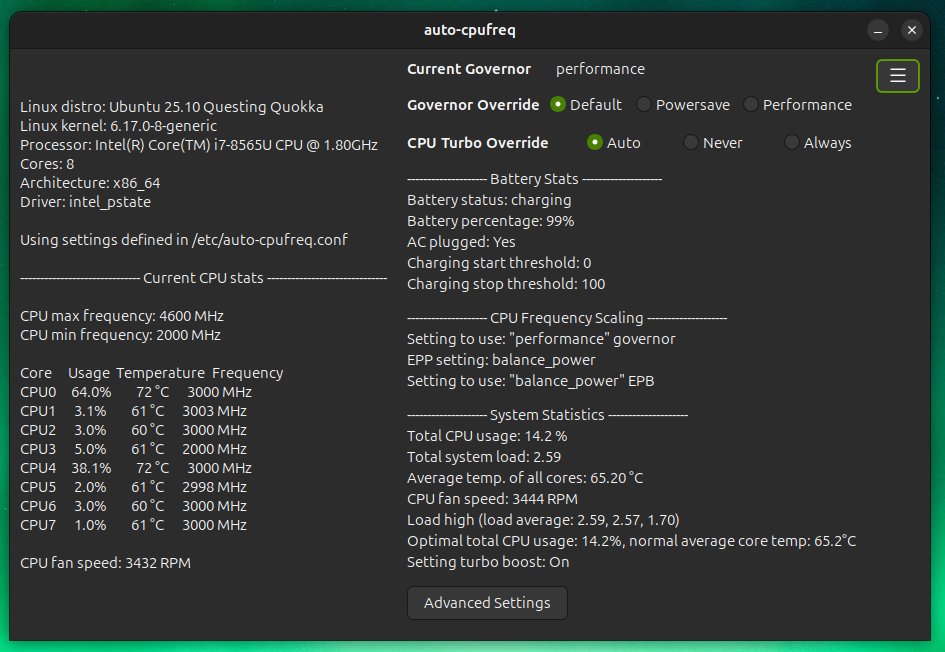Select Powersave governor override
945x652 pixels.
[683, 105]
